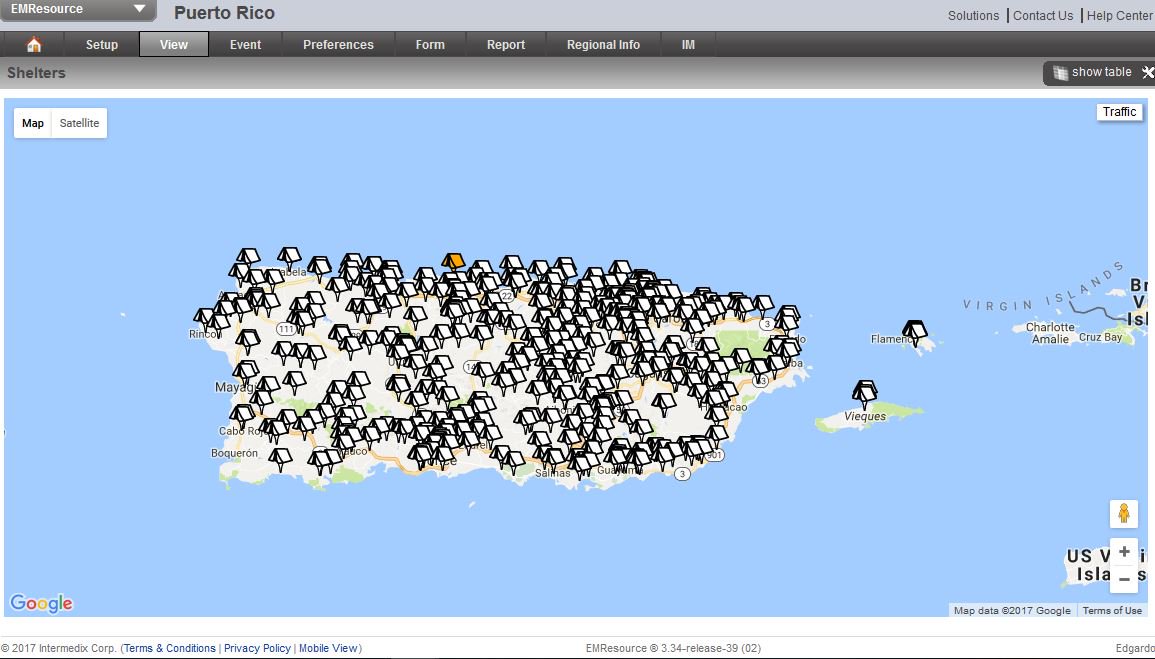Click the orange shelter marker
Image resolution: width=1155 pixels, height=659 pixels.
(x=453, y=261)
